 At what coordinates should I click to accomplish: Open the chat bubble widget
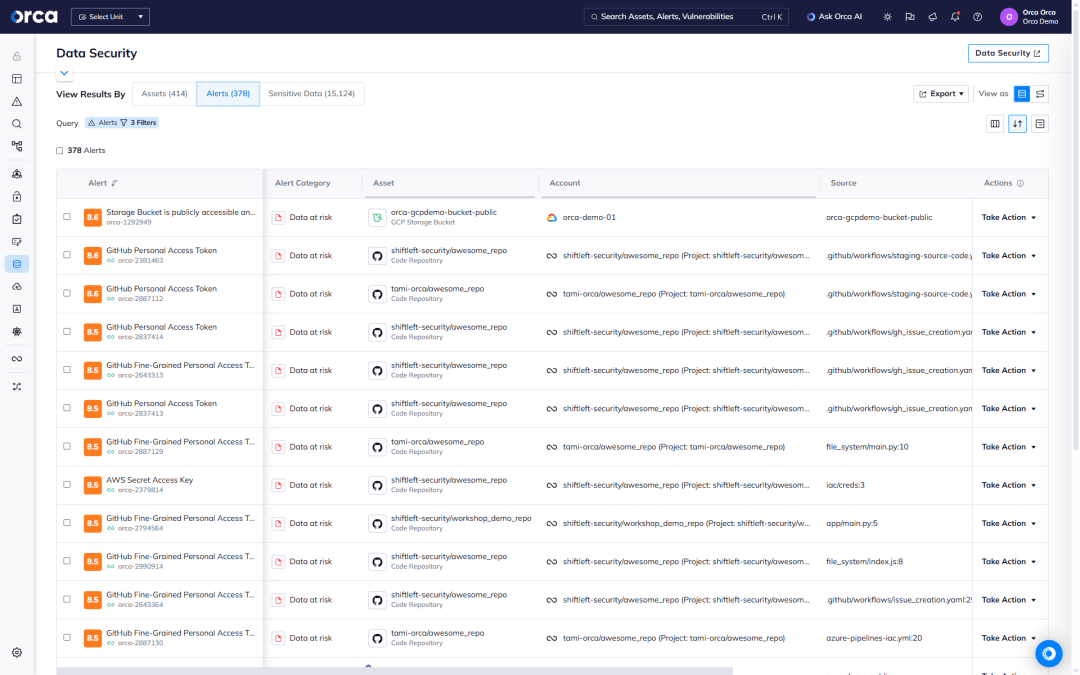click(1048, 653)
